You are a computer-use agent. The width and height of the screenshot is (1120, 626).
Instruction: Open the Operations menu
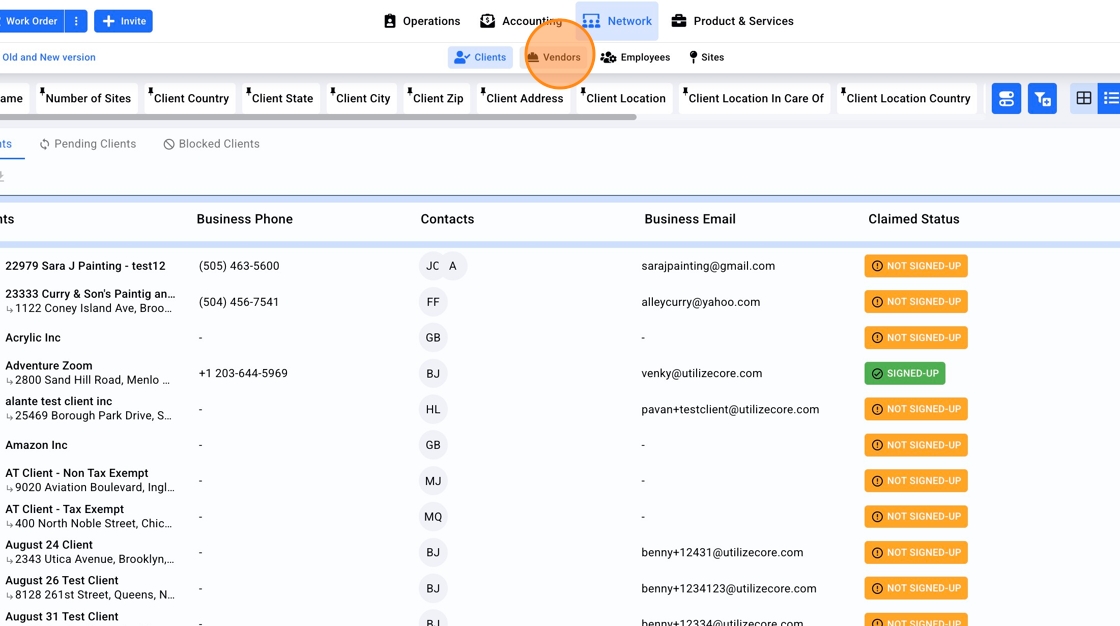click(422, 21)
